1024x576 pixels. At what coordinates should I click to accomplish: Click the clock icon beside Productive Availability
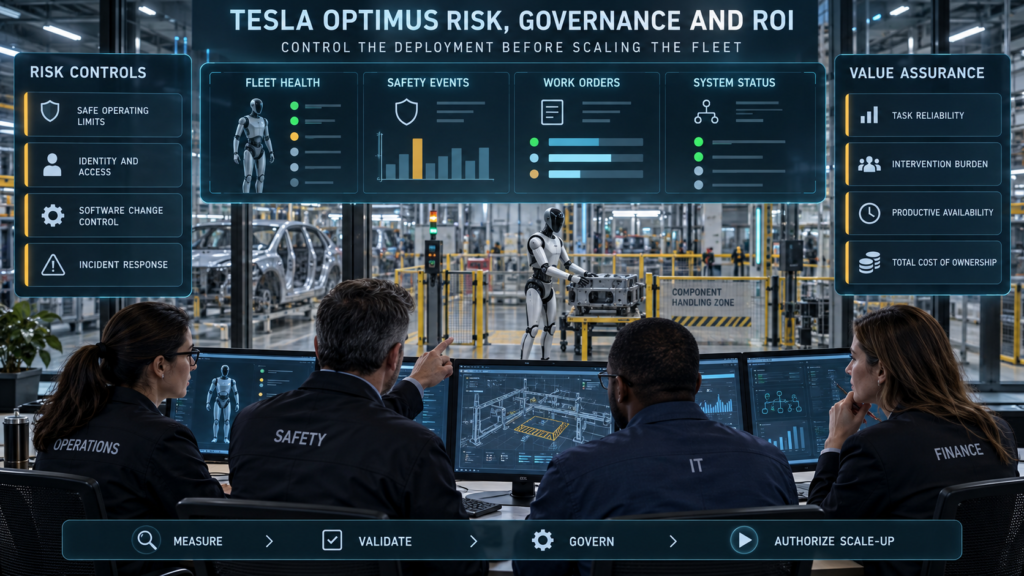(x=869, y=213)
